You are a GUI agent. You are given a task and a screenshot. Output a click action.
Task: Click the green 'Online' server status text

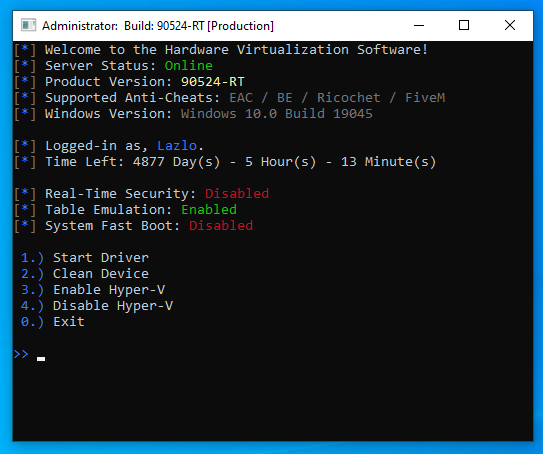pyautogui.click(x=188, y=66)
